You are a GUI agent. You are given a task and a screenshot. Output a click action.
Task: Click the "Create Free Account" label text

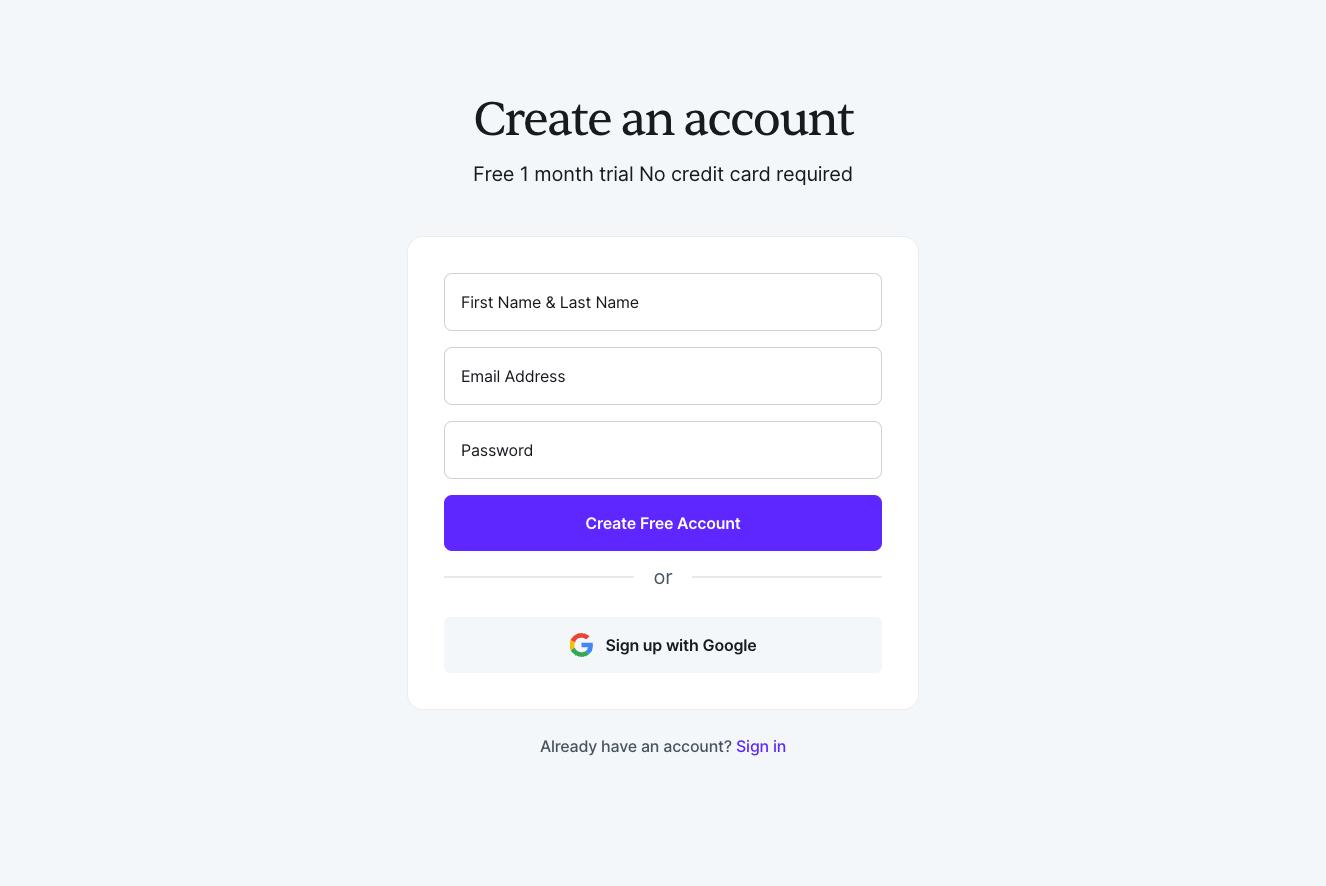point(663,523)
